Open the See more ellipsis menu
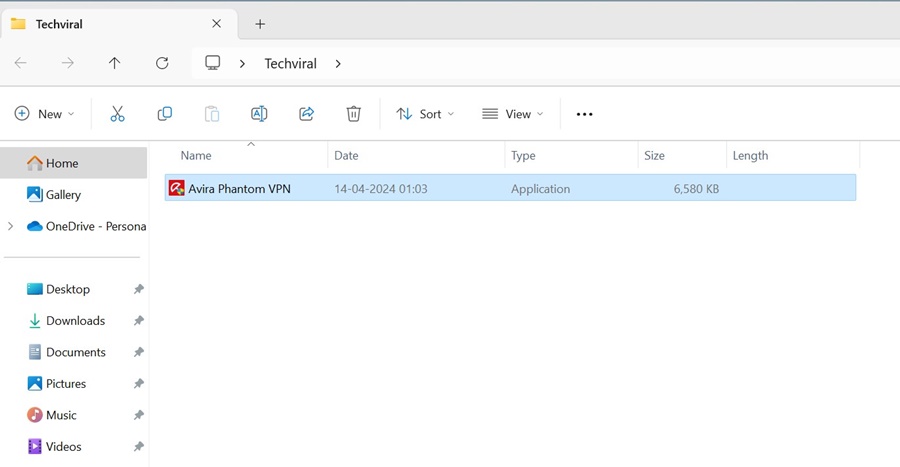 pyautogui.click(x=584, y=114)
